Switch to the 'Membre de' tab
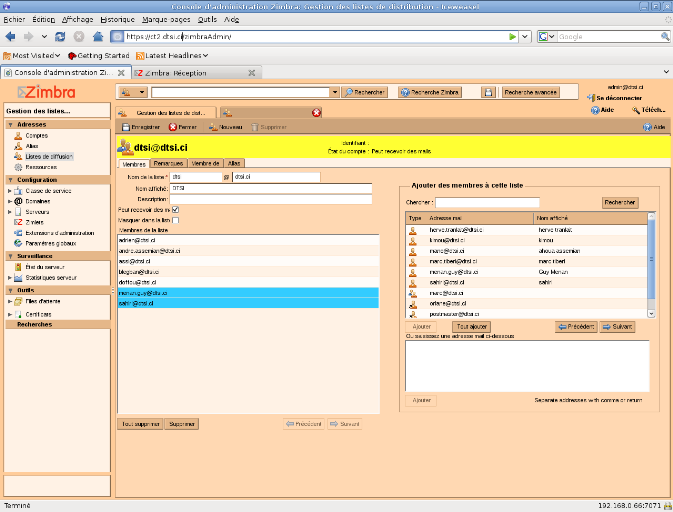673x512 pixels. (205, 163)
